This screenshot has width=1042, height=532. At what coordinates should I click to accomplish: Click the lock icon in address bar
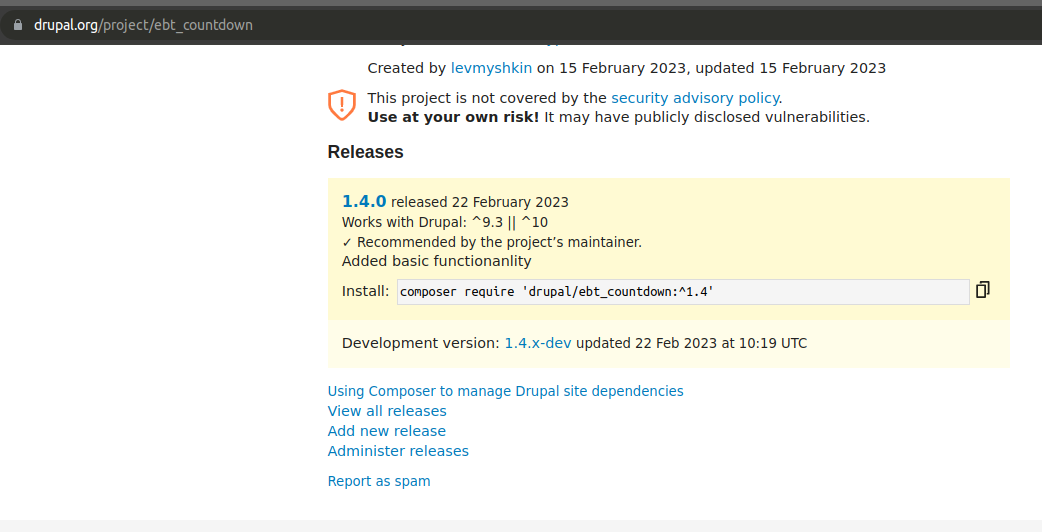click(18, 25)
